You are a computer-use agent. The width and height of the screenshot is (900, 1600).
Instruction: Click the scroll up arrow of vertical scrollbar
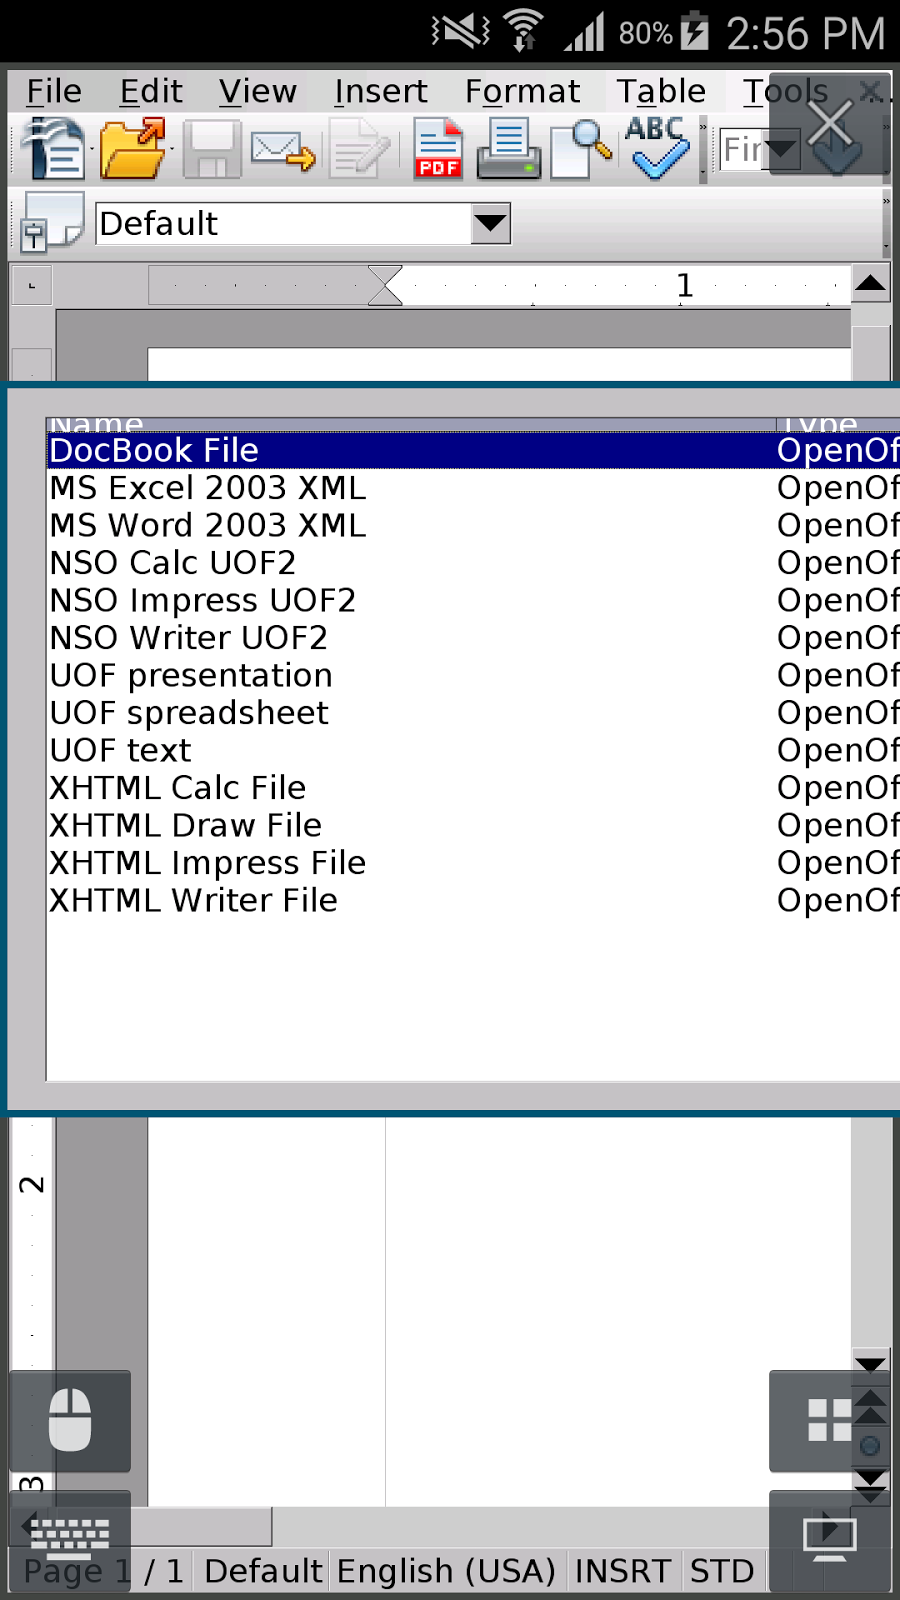[870, 284]
